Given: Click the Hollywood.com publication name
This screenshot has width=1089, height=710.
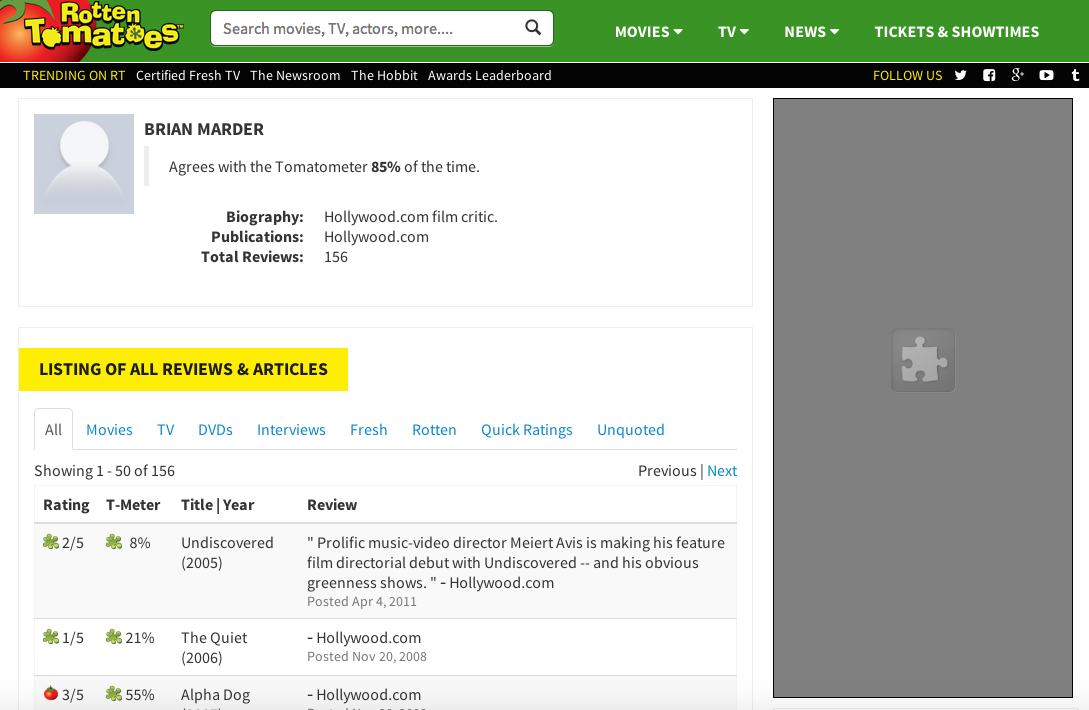Looking at the screenshot, I should coord(376,237).
